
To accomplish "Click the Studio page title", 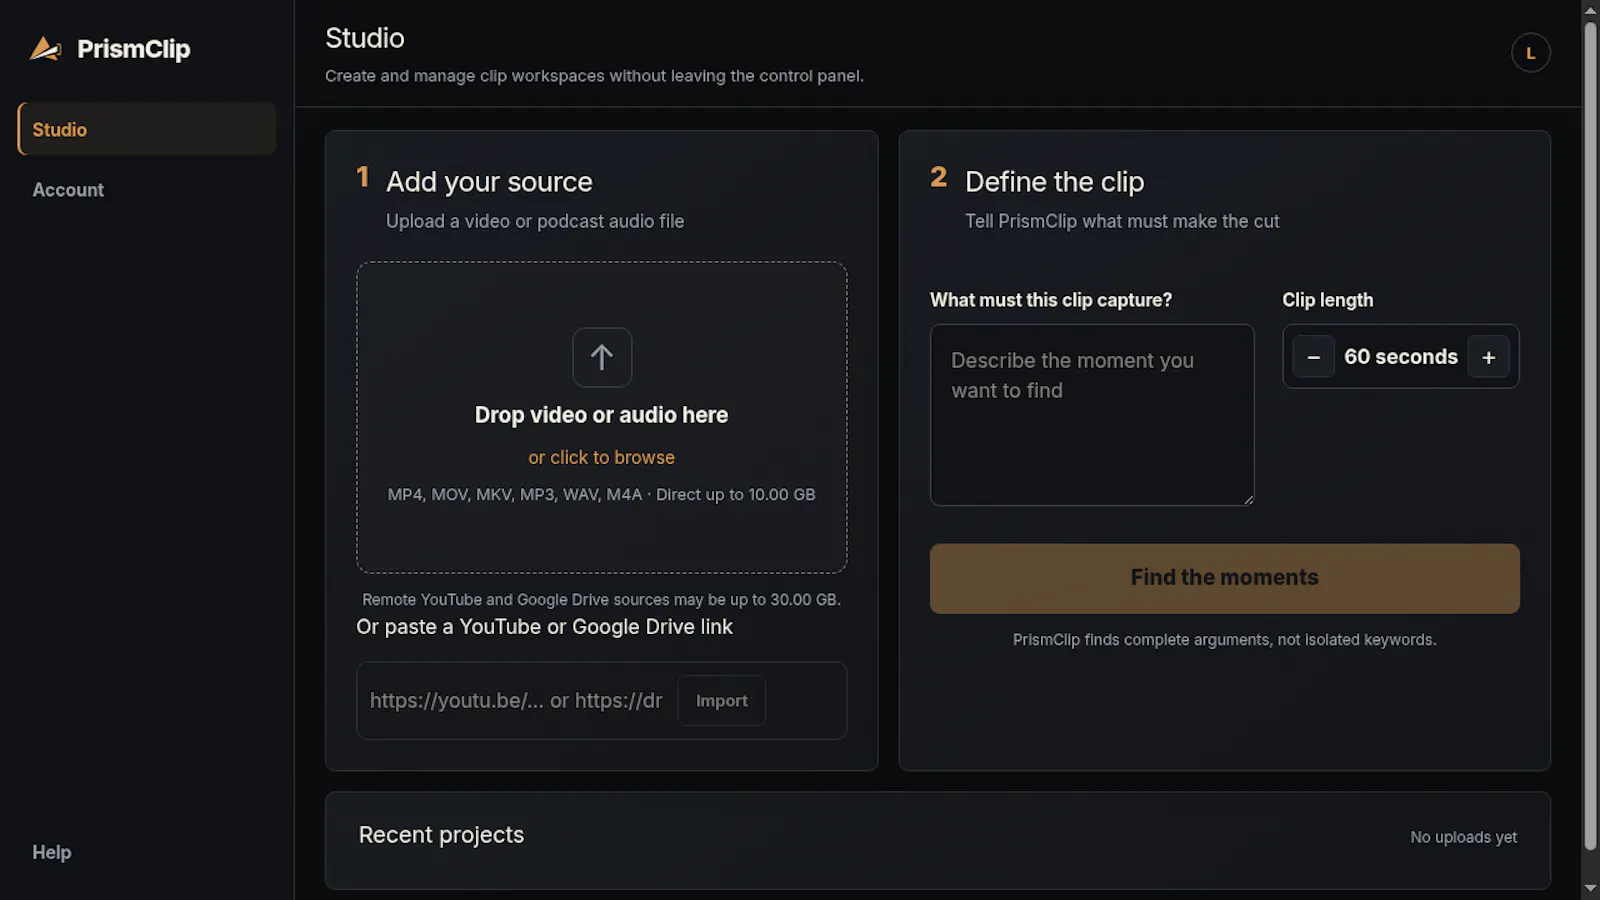I will point(365,38).
